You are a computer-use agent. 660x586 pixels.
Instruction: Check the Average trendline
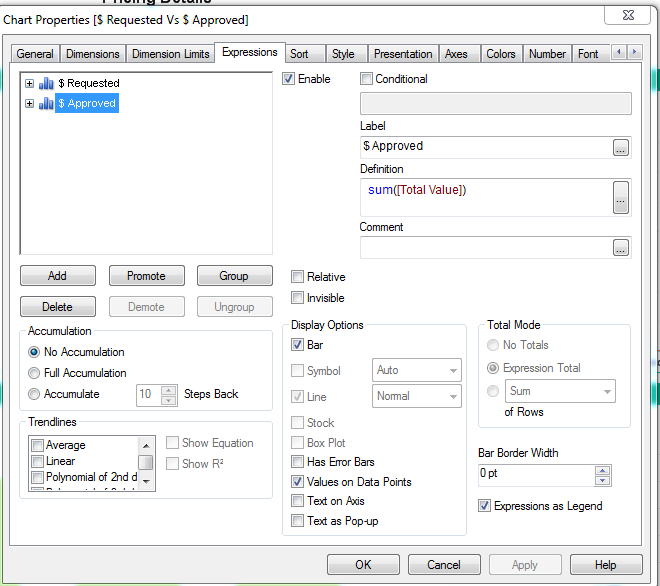tap(37, 445)
